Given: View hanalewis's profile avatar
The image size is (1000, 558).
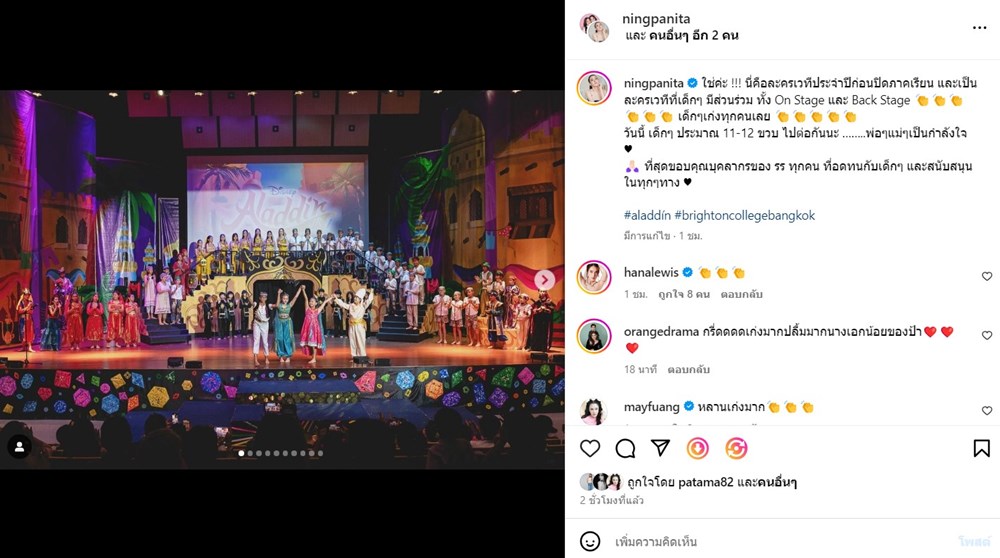Looking at the screenshot, I should click(594, 277).
